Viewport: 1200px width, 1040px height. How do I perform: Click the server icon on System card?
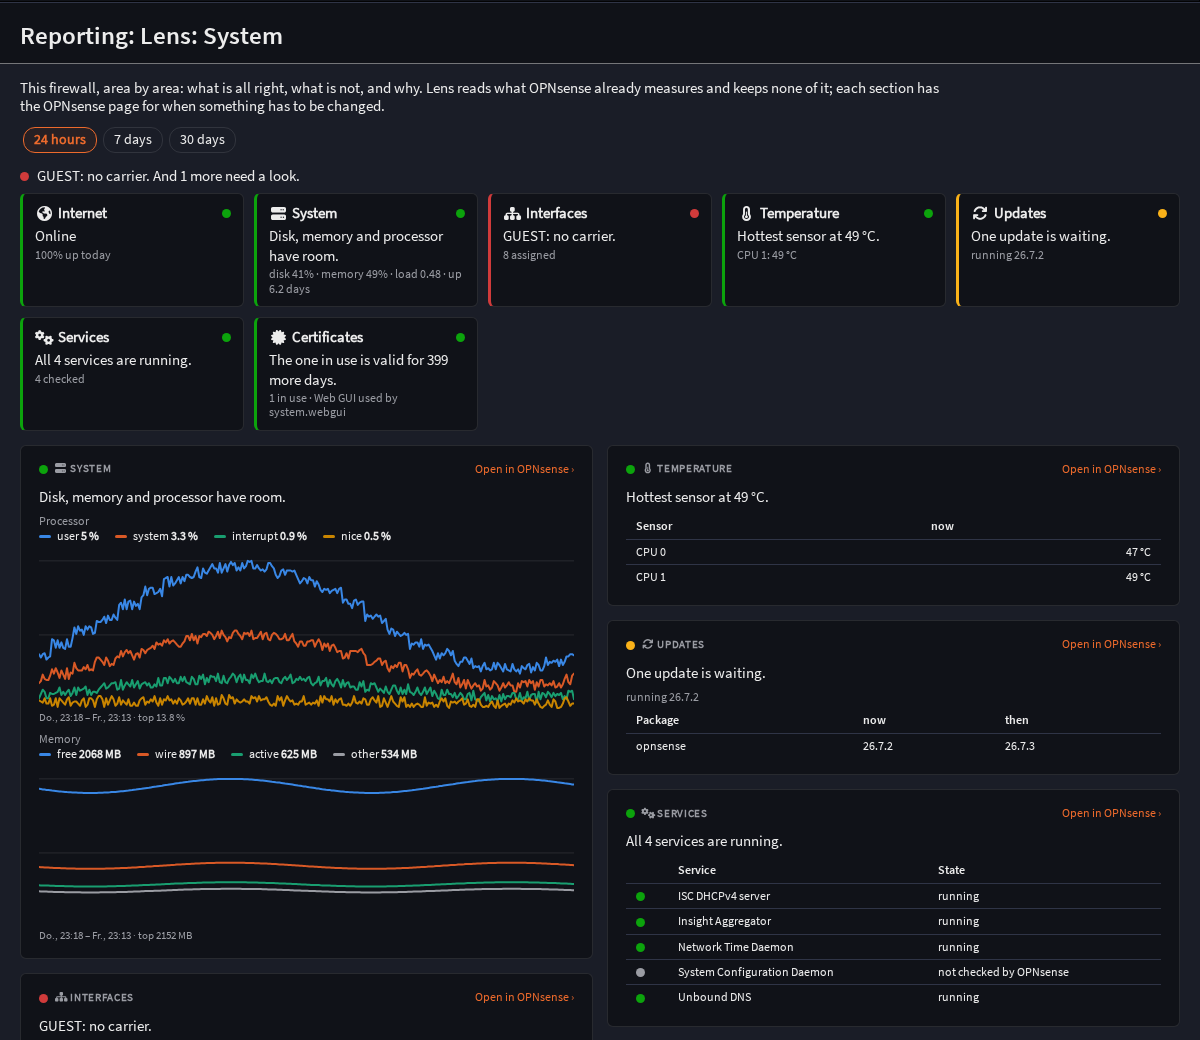click(278, 213)
